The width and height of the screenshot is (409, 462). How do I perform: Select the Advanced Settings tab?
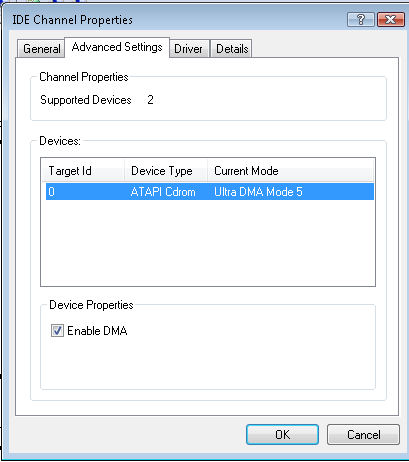pyautogui.click(x=117, y=47)
